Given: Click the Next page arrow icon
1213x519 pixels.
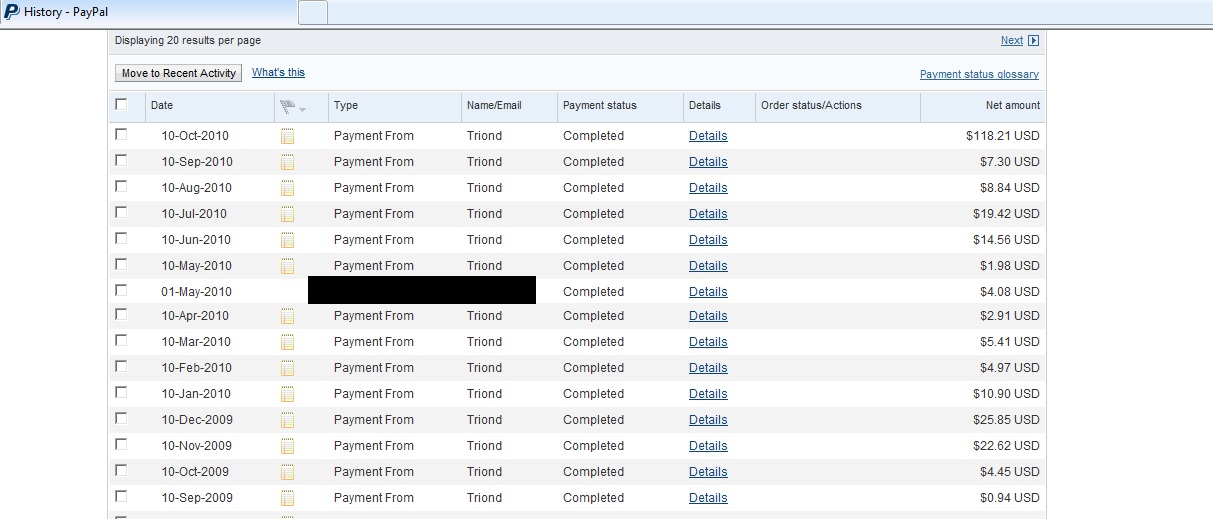Looking at the screenshot, I should tap(1034, 41).
